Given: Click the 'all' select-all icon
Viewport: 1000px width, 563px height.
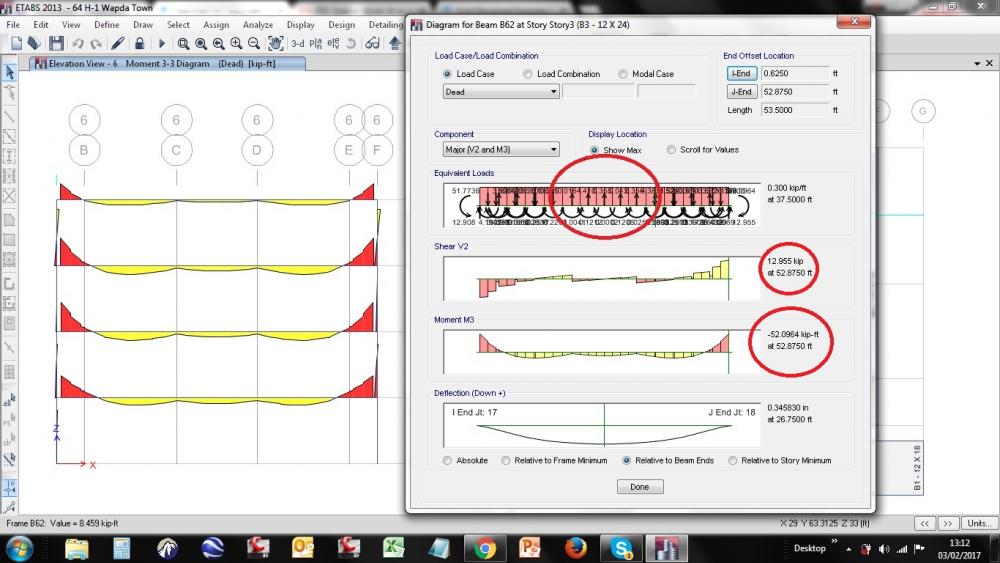Looking at the screenshot, I should pos(10,400).
